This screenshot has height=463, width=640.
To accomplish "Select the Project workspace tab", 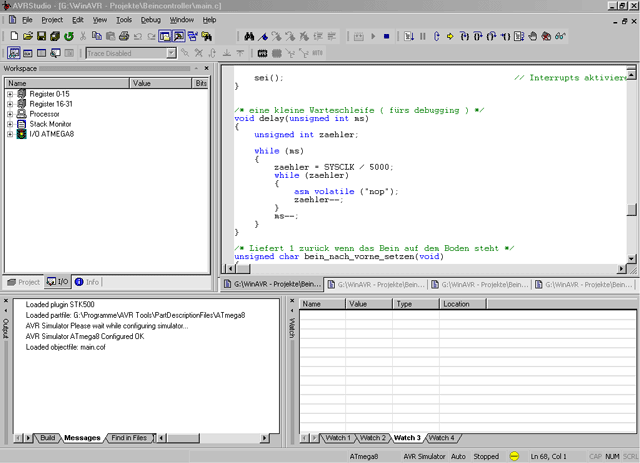I will [24, 282].
